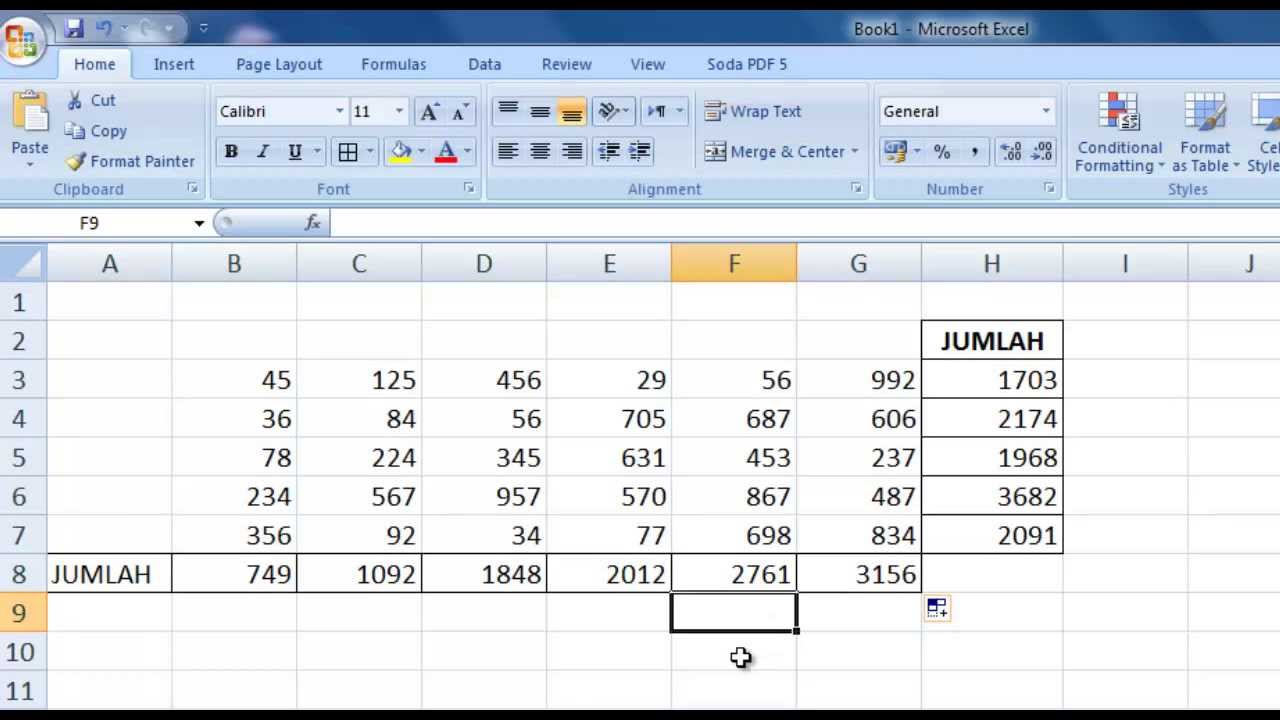The image size is (1280, 720).
Task: Click the Insert Function fx icon
Action: coord(312,223)
